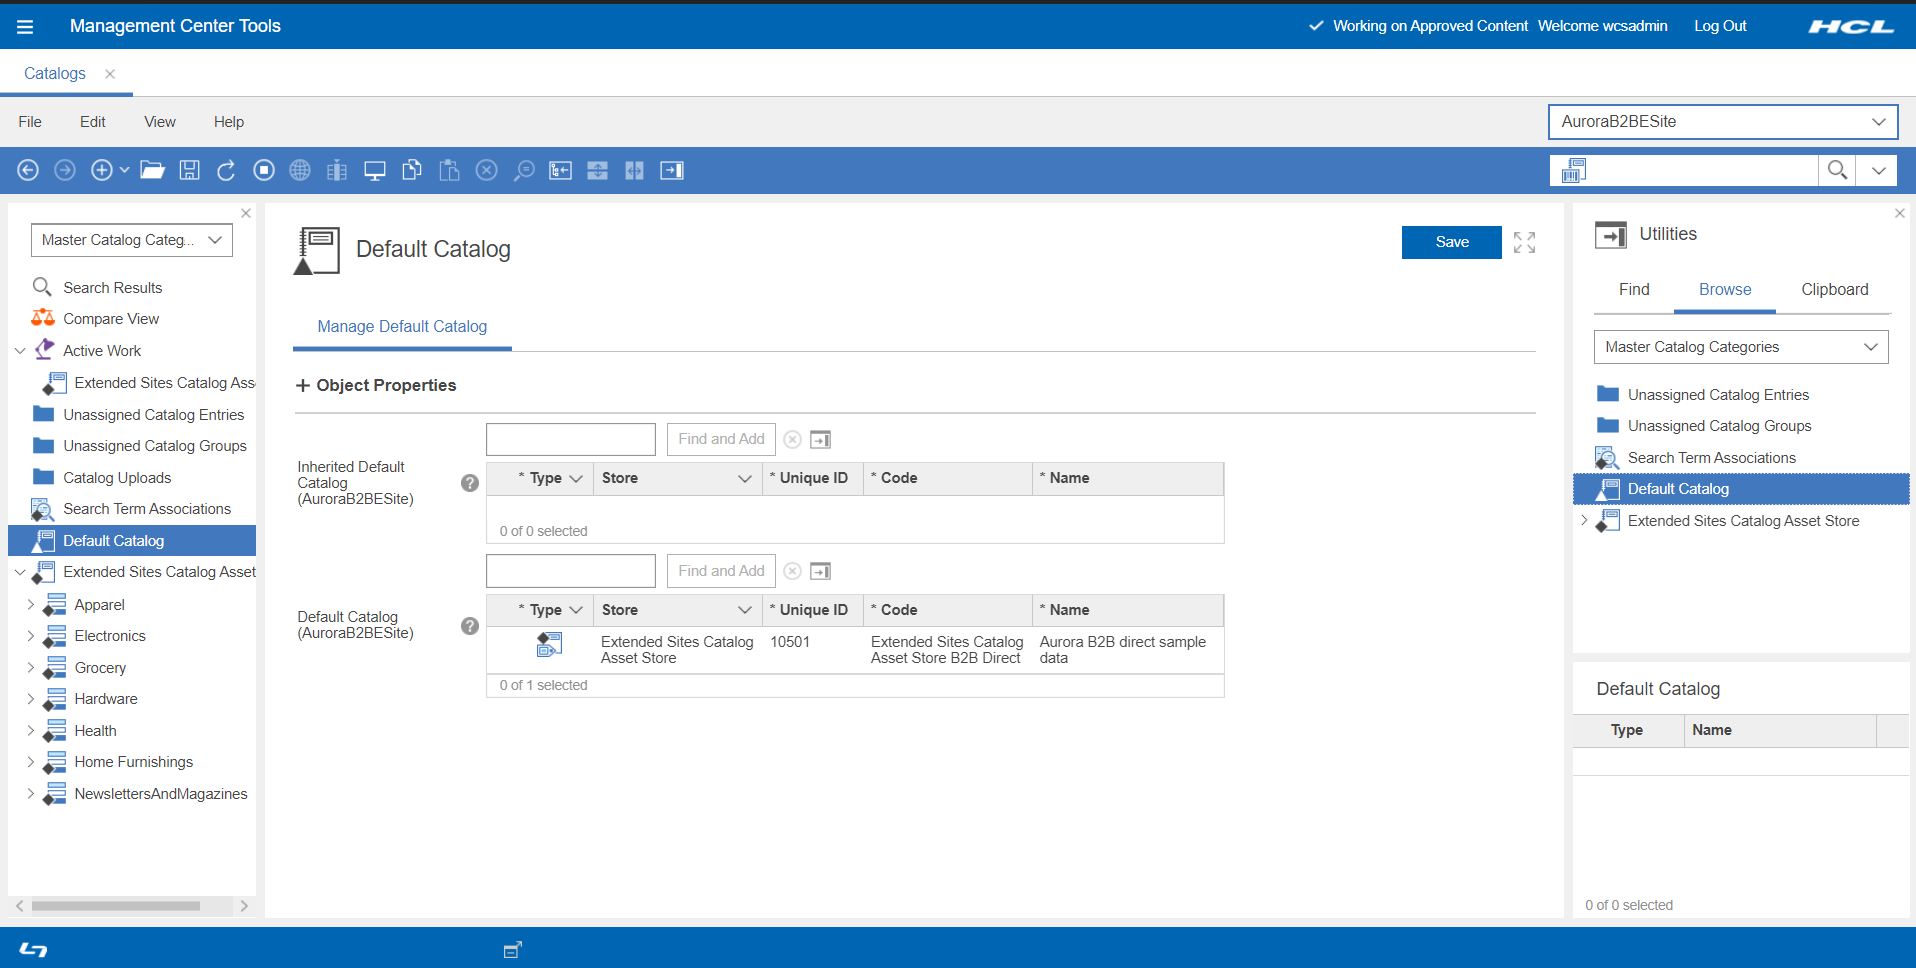Click the Default Catalog search input field
Screen dimensions: 1916x968
(571, 571)
